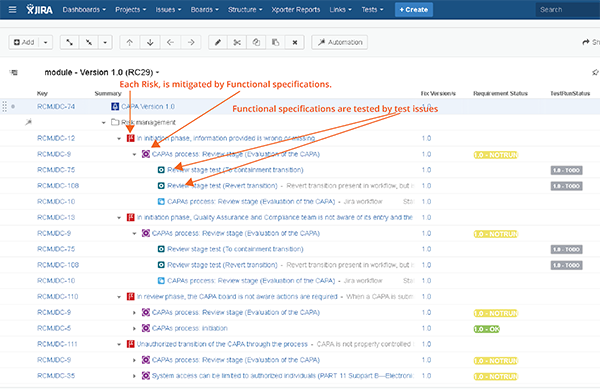This screenshot has width=600, height=391.
Task: Open the Structure menu
Action: click(245, 10)
